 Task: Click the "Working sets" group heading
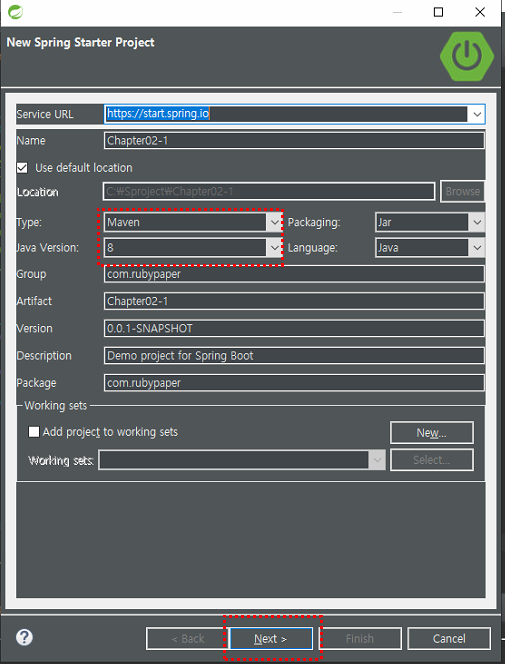55,406
